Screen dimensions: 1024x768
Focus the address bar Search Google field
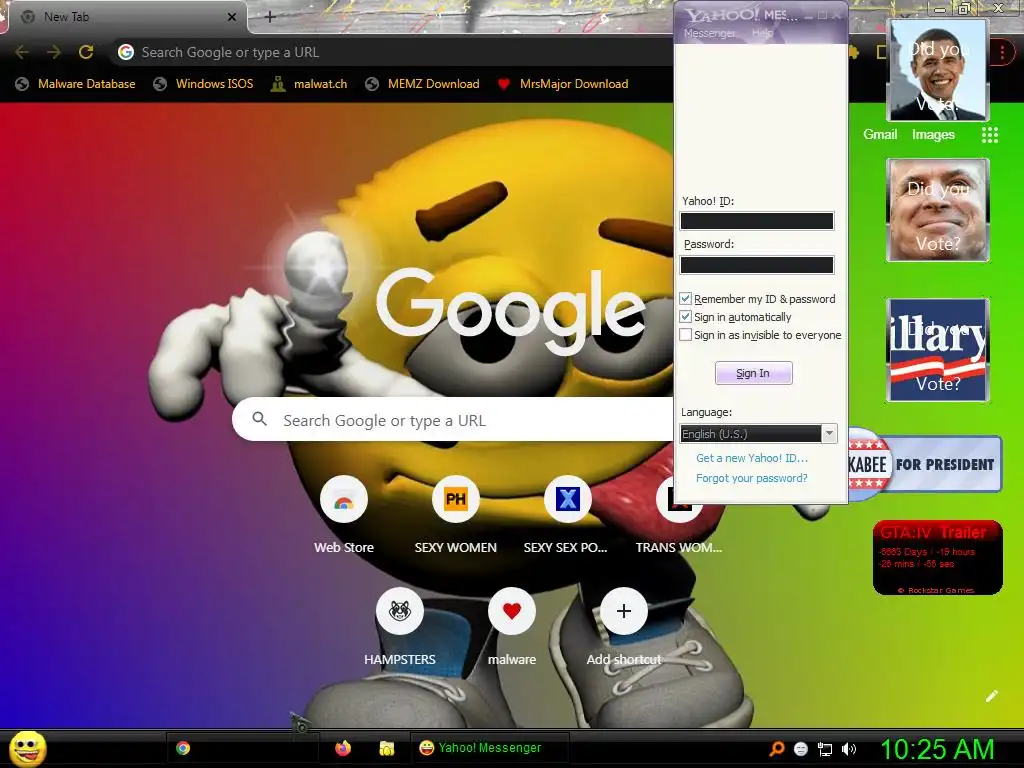pos(392,52)
